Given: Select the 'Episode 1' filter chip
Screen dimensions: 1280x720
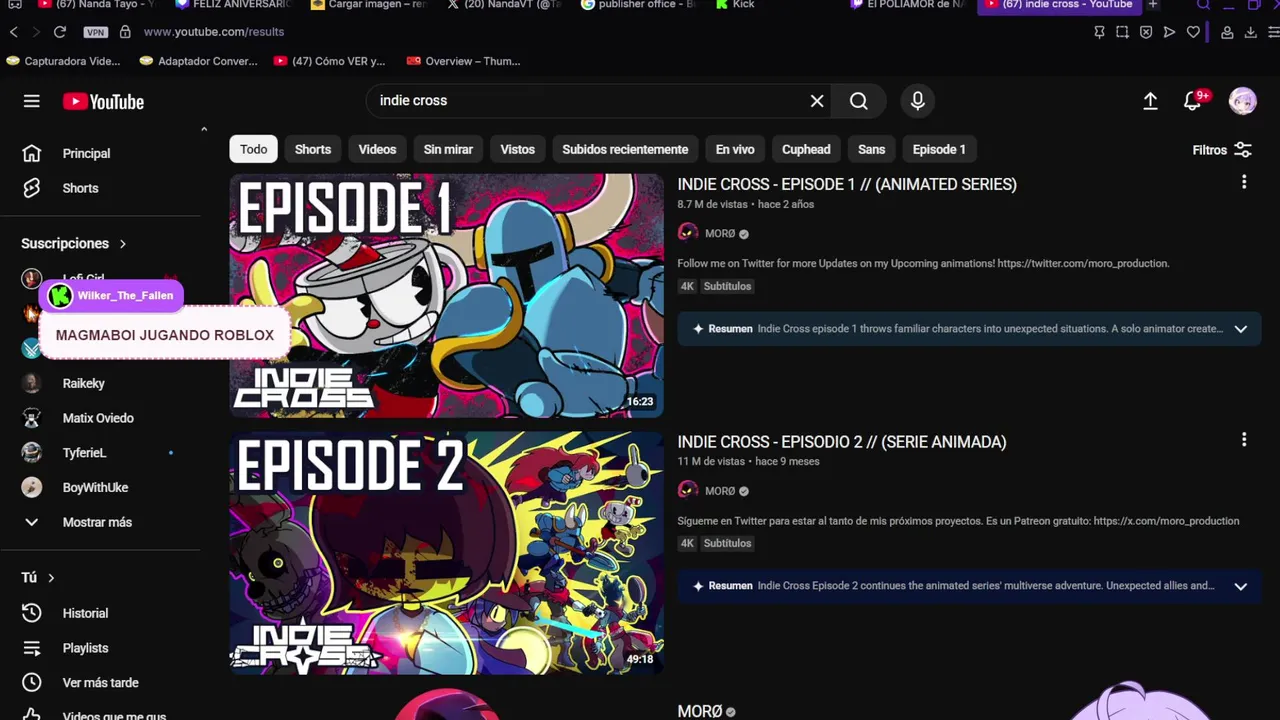Looking at the screenshot, I should click(x=939, y=149).
